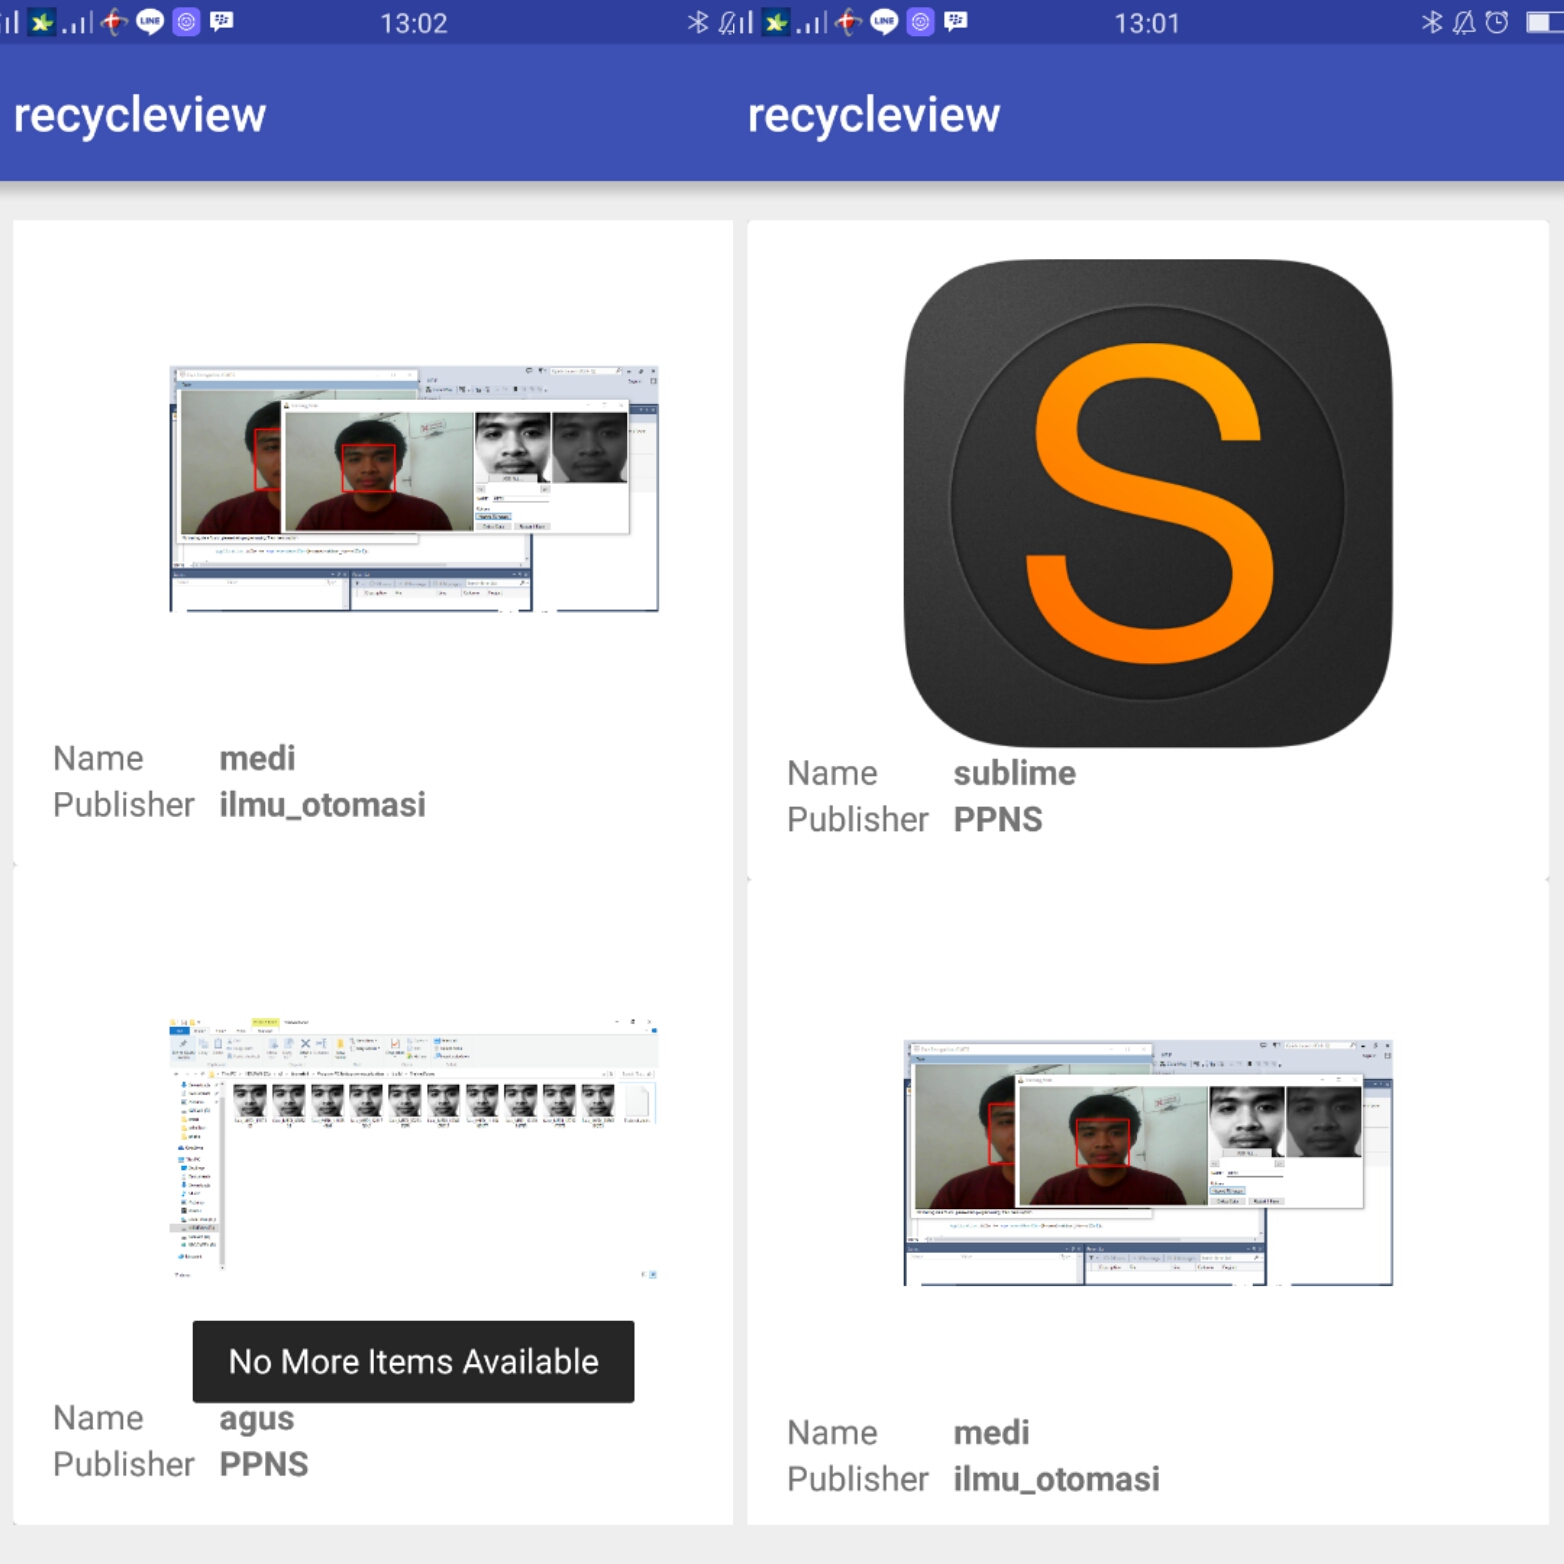Open the face detection thumbnail on right screen

tap(1148, 1162)
